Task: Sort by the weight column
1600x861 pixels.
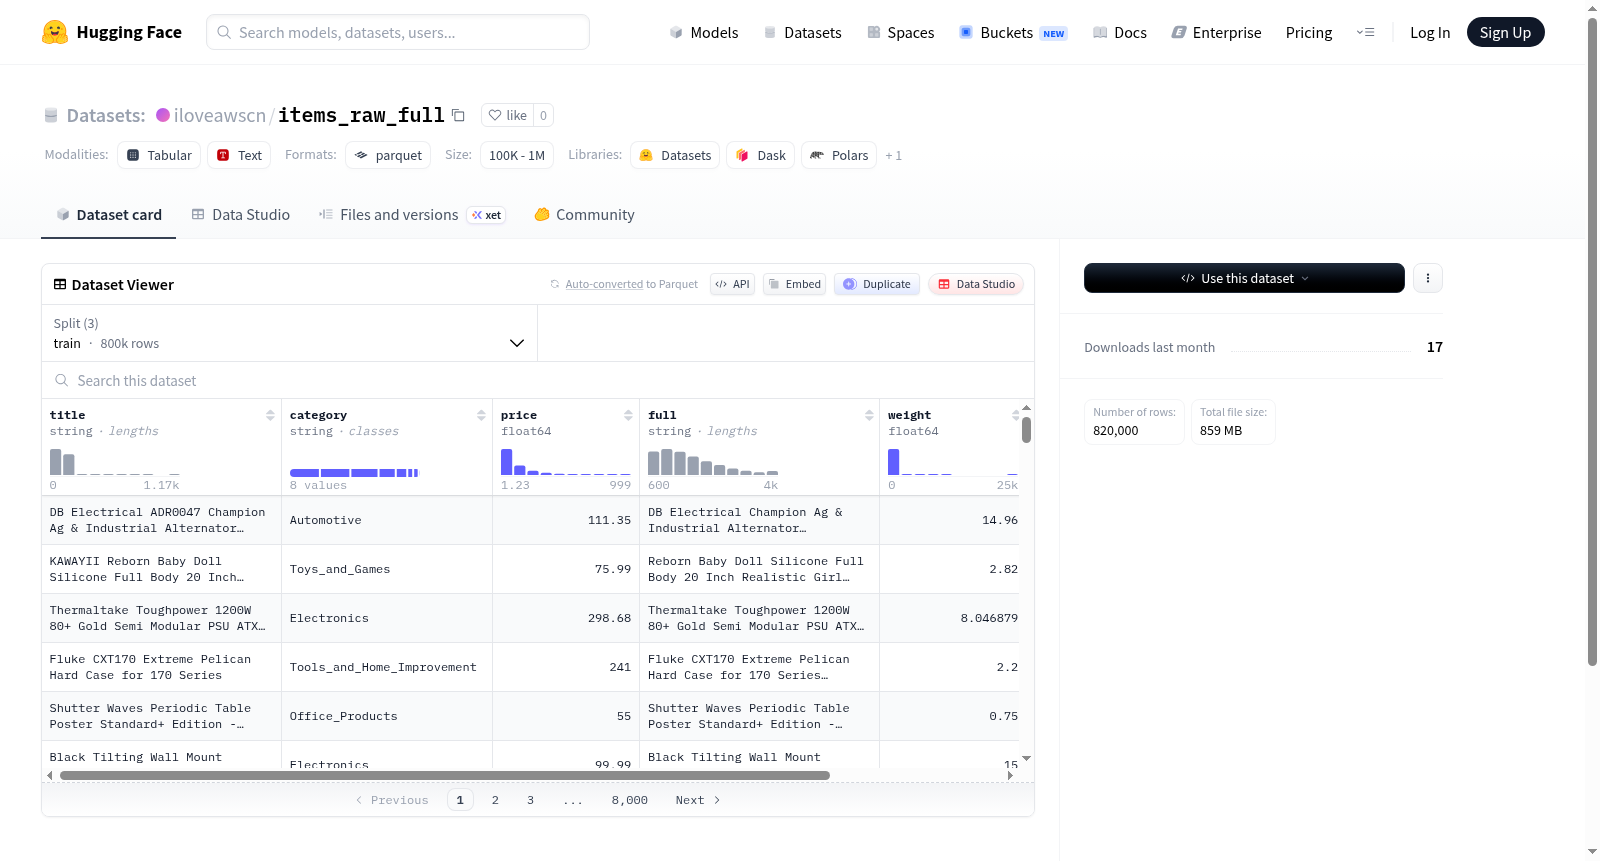Action: tap(1015, 415)
